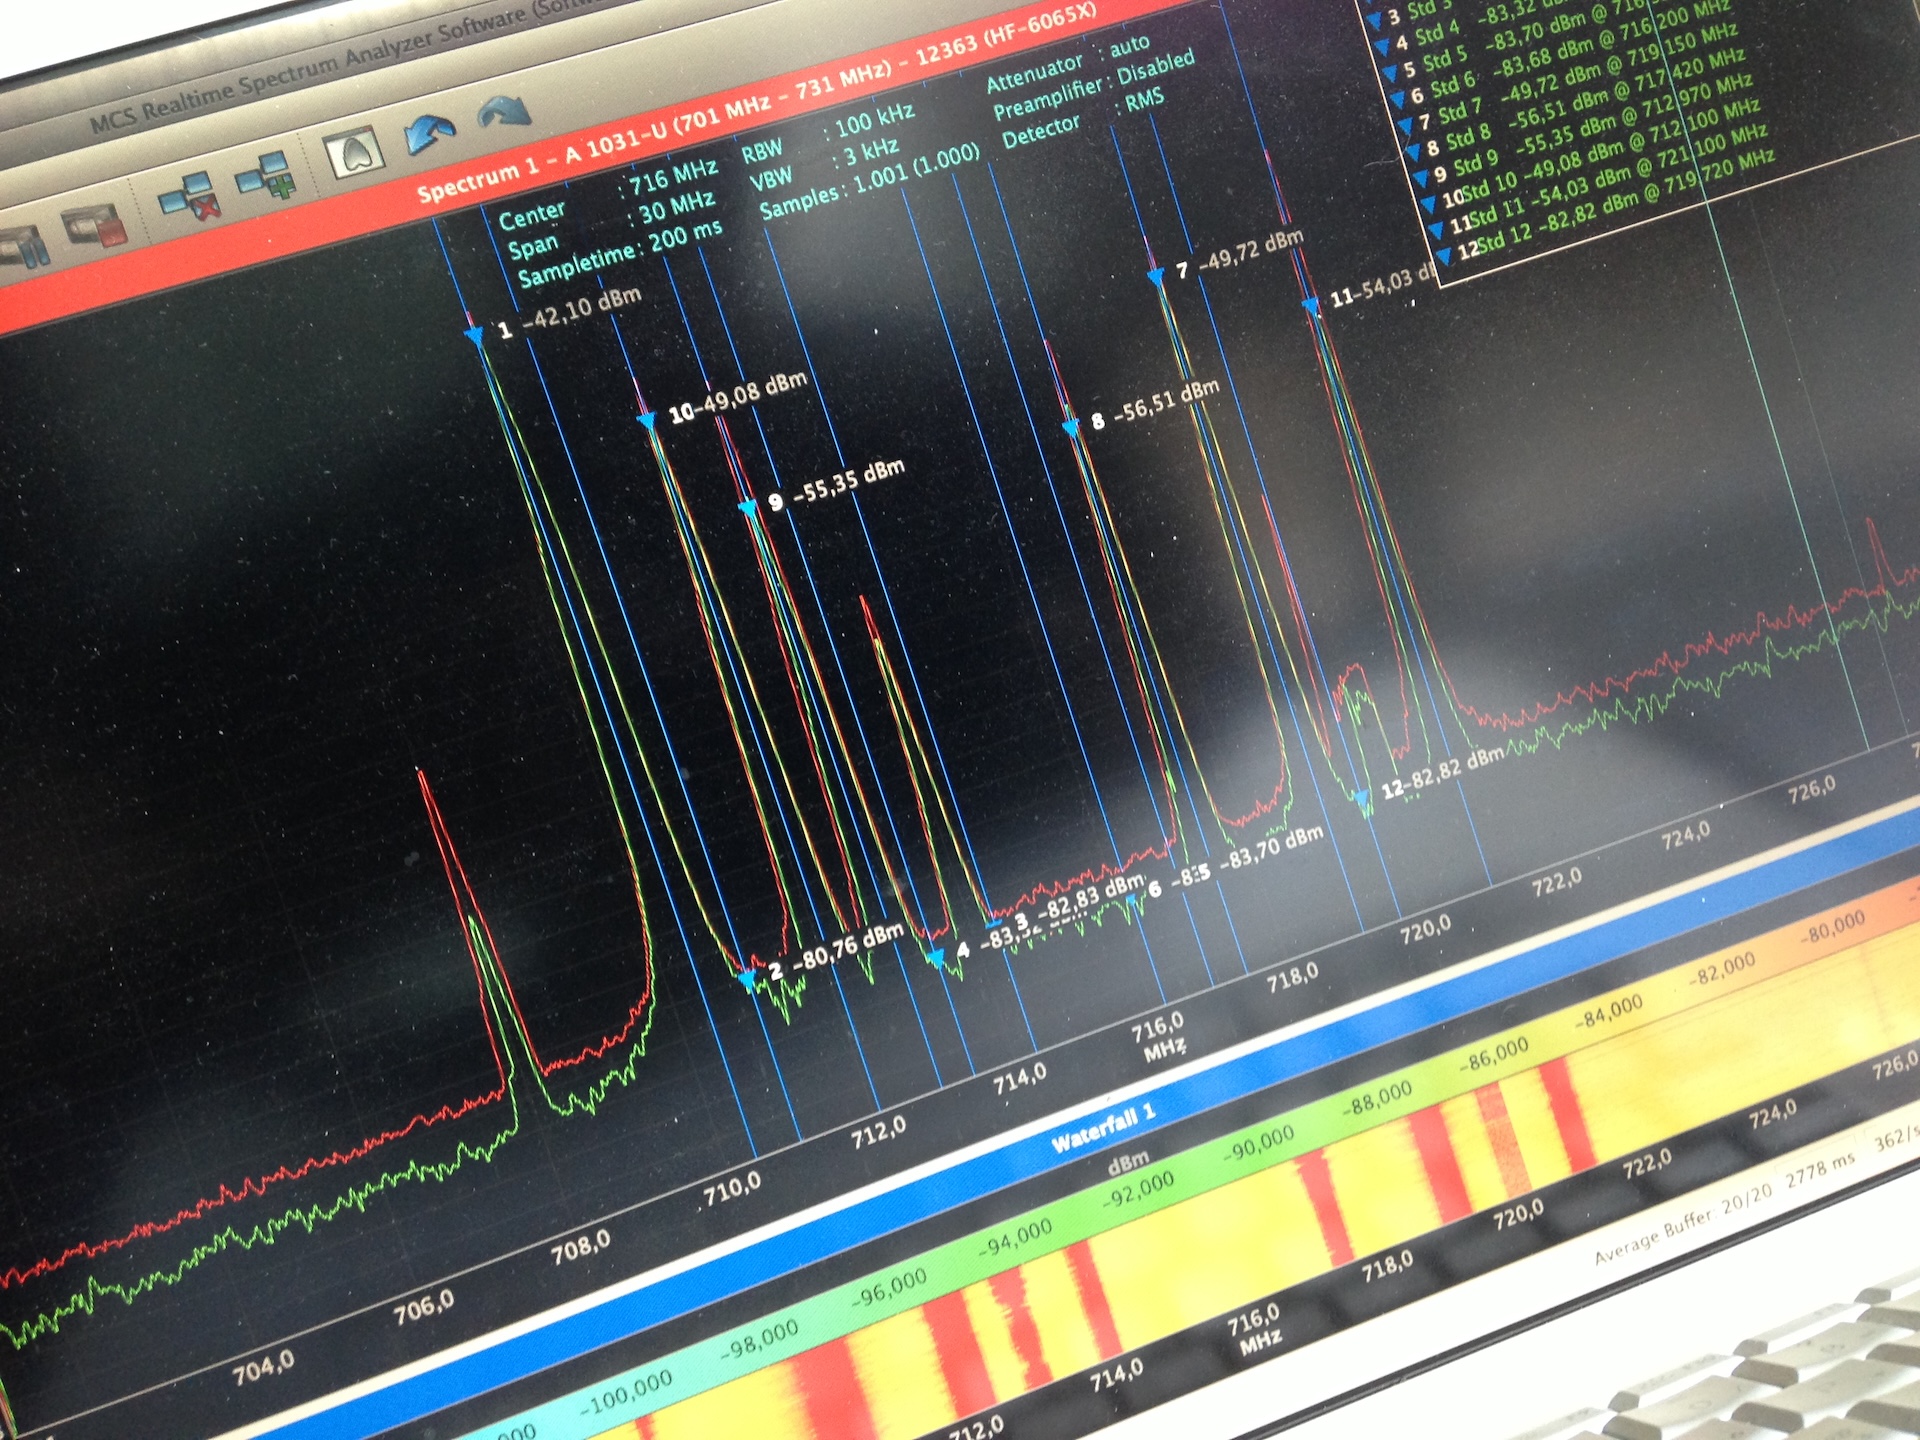
Task: Click the blue undo arrow icon
Action: point(430,134)
